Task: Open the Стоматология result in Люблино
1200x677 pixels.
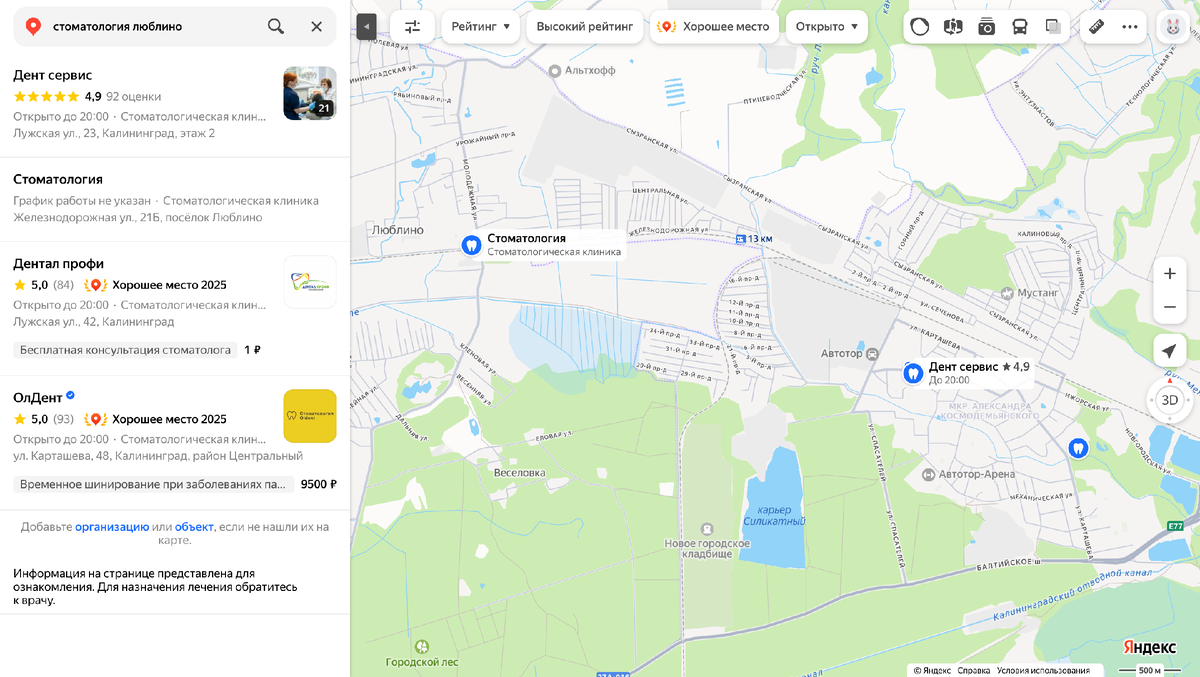Action: (x=58, y=179)
